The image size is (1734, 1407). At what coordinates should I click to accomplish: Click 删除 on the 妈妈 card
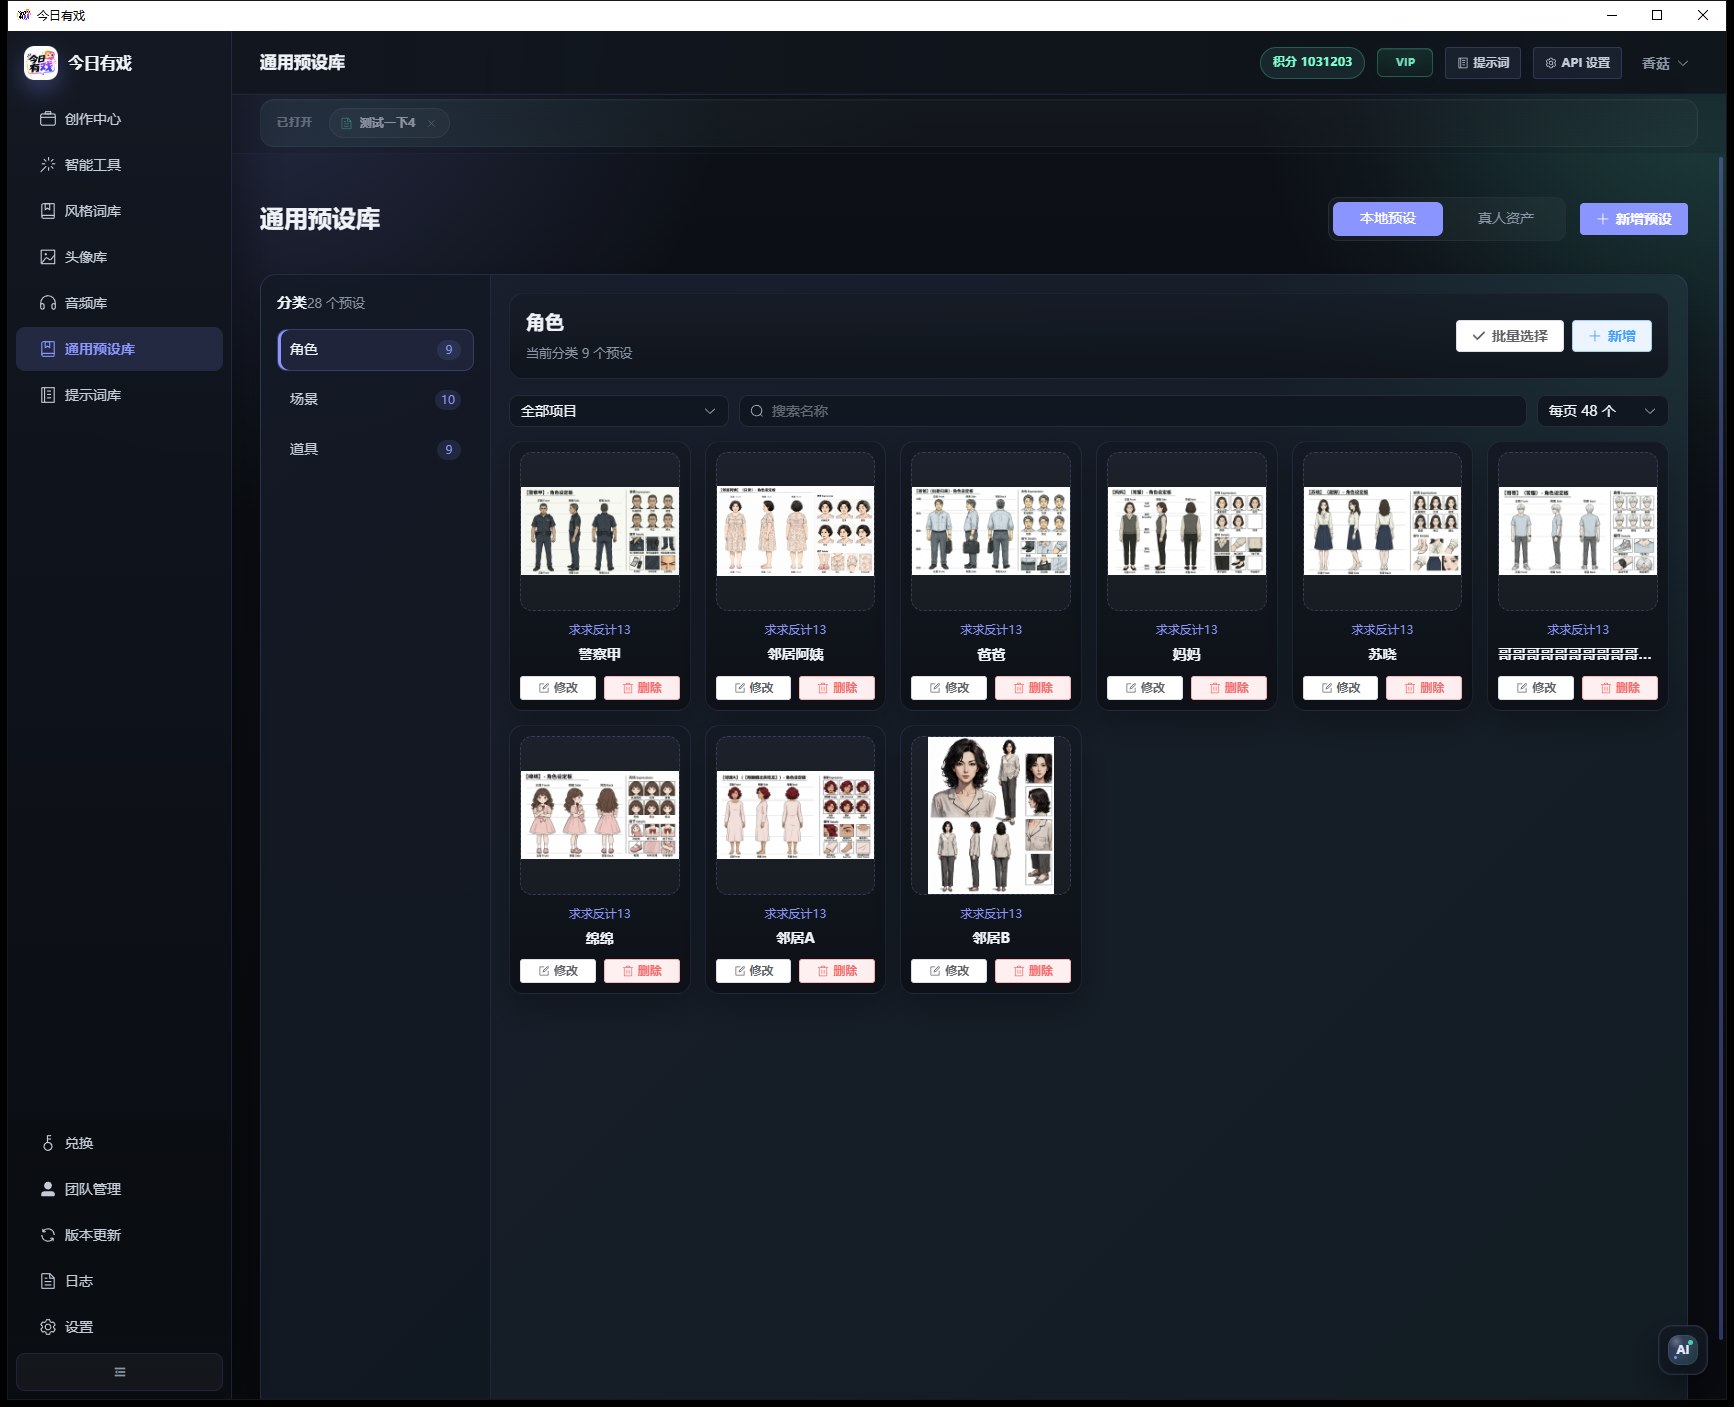(x=1228, y=688)
